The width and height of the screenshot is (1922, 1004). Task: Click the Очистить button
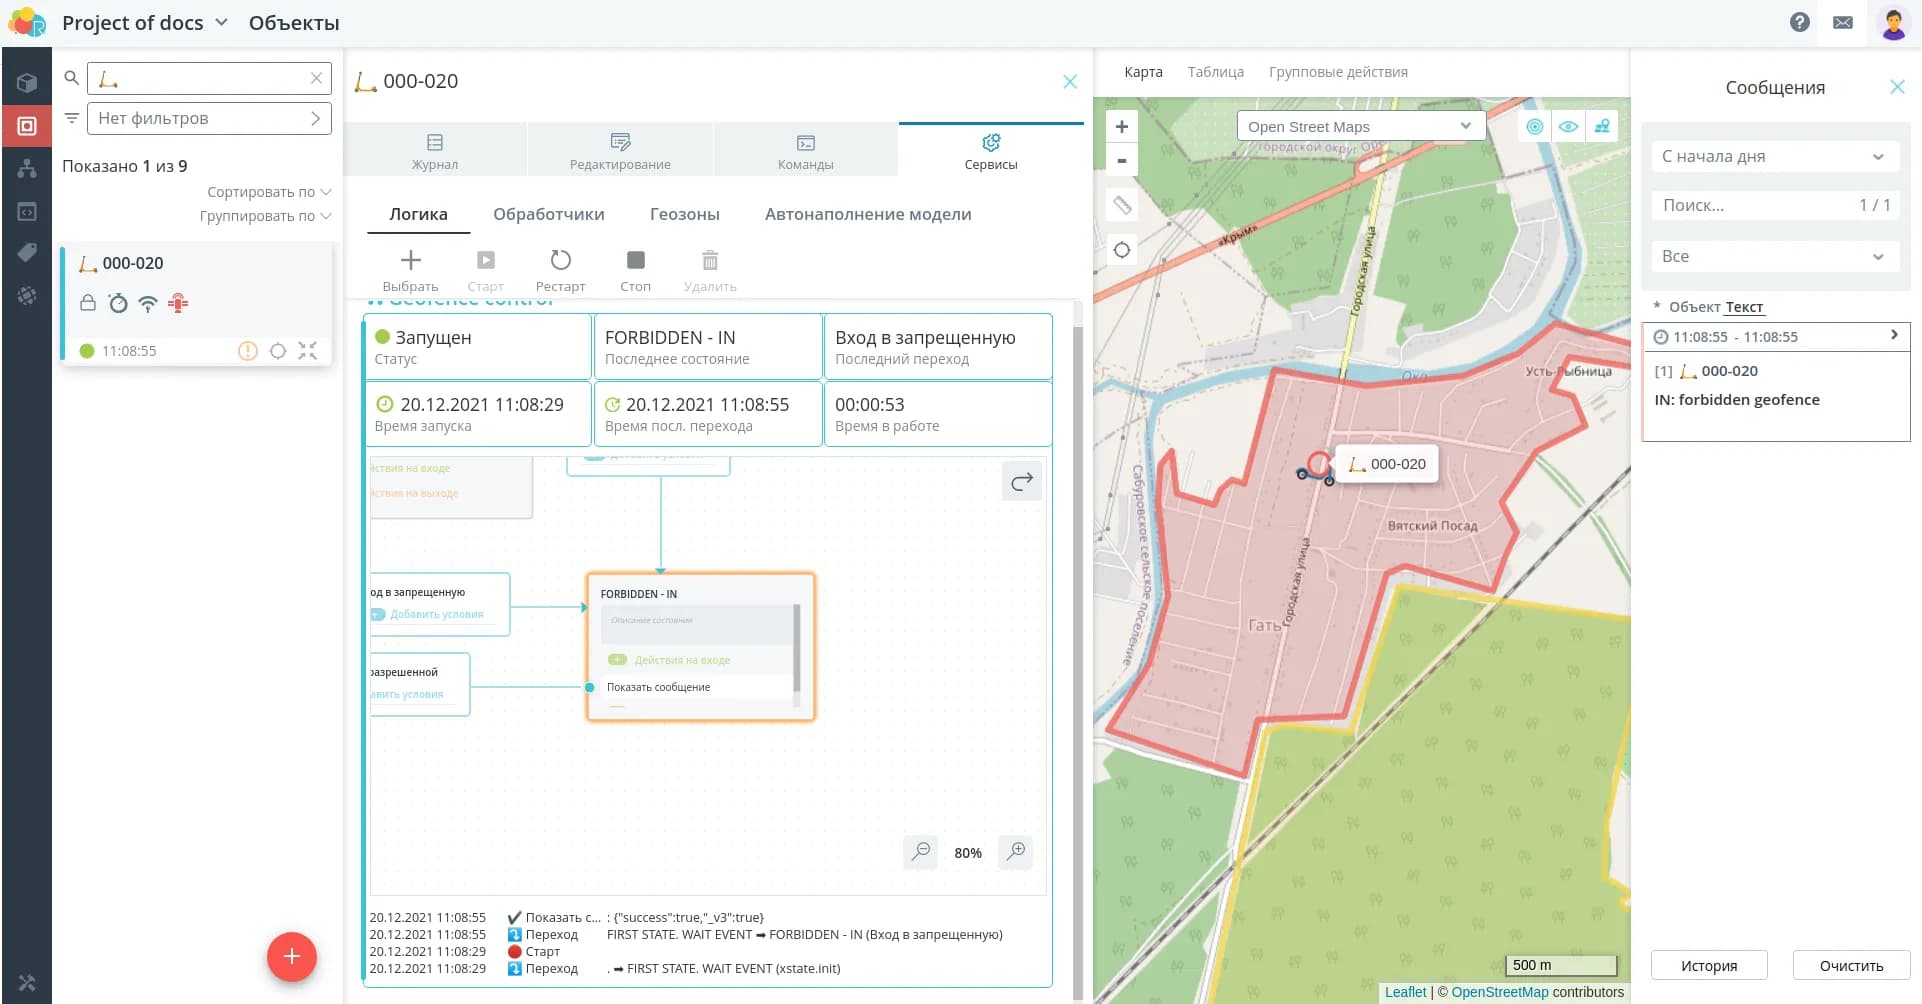point(1850,965)
